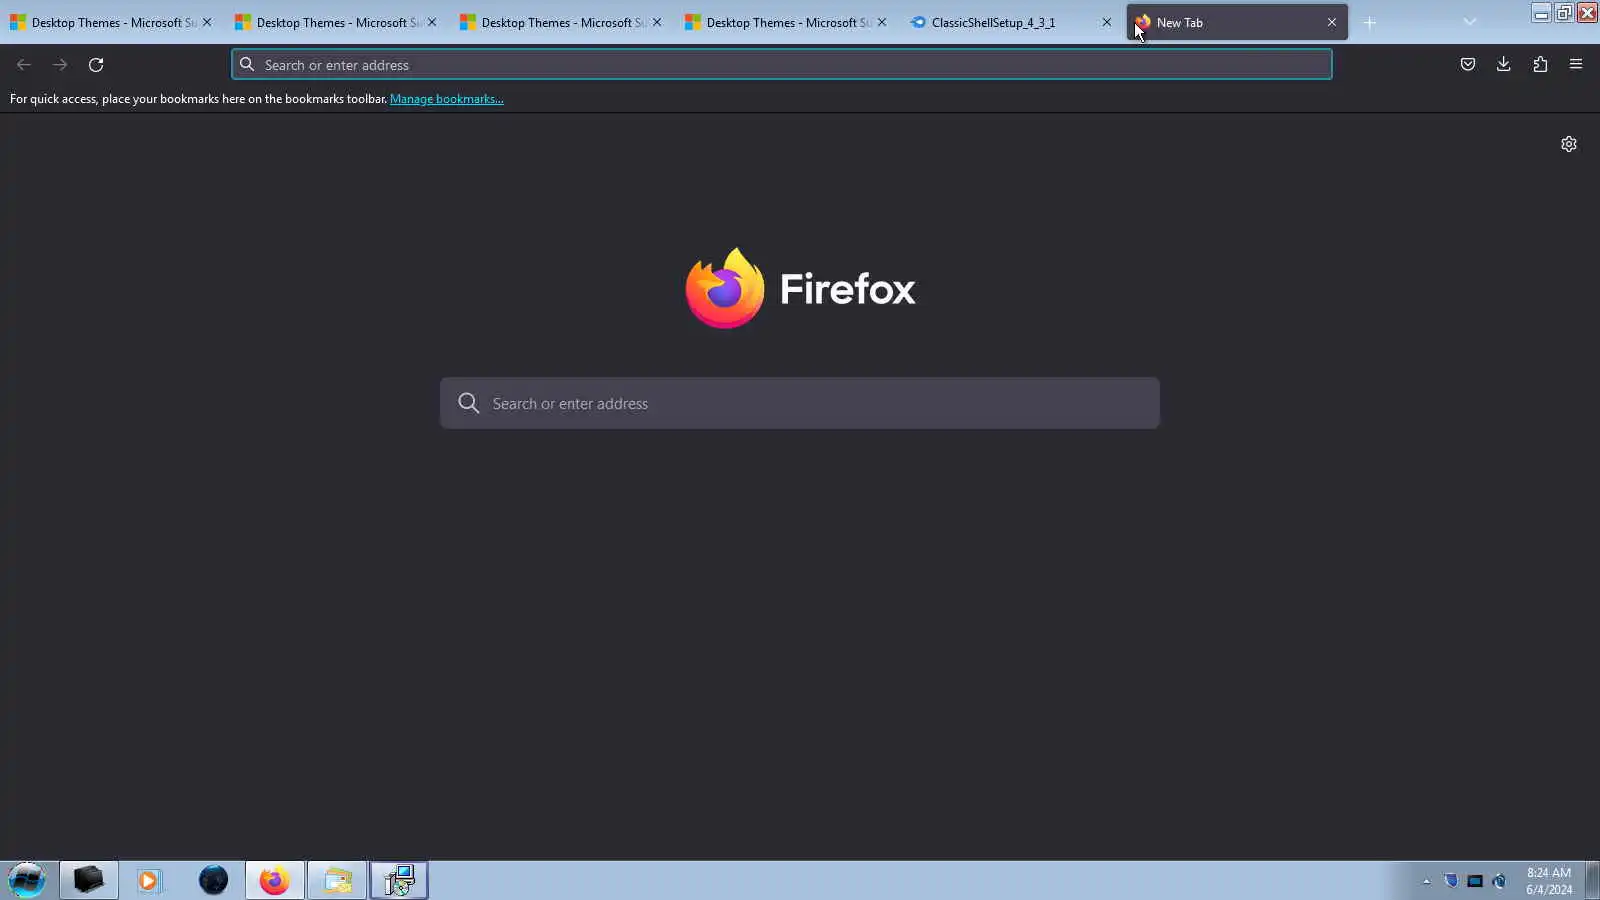This screenshot has height=900, width=1600.
Task: Open the taskbar clock showing 8:24 AM
Action: tap(1549, 881)
